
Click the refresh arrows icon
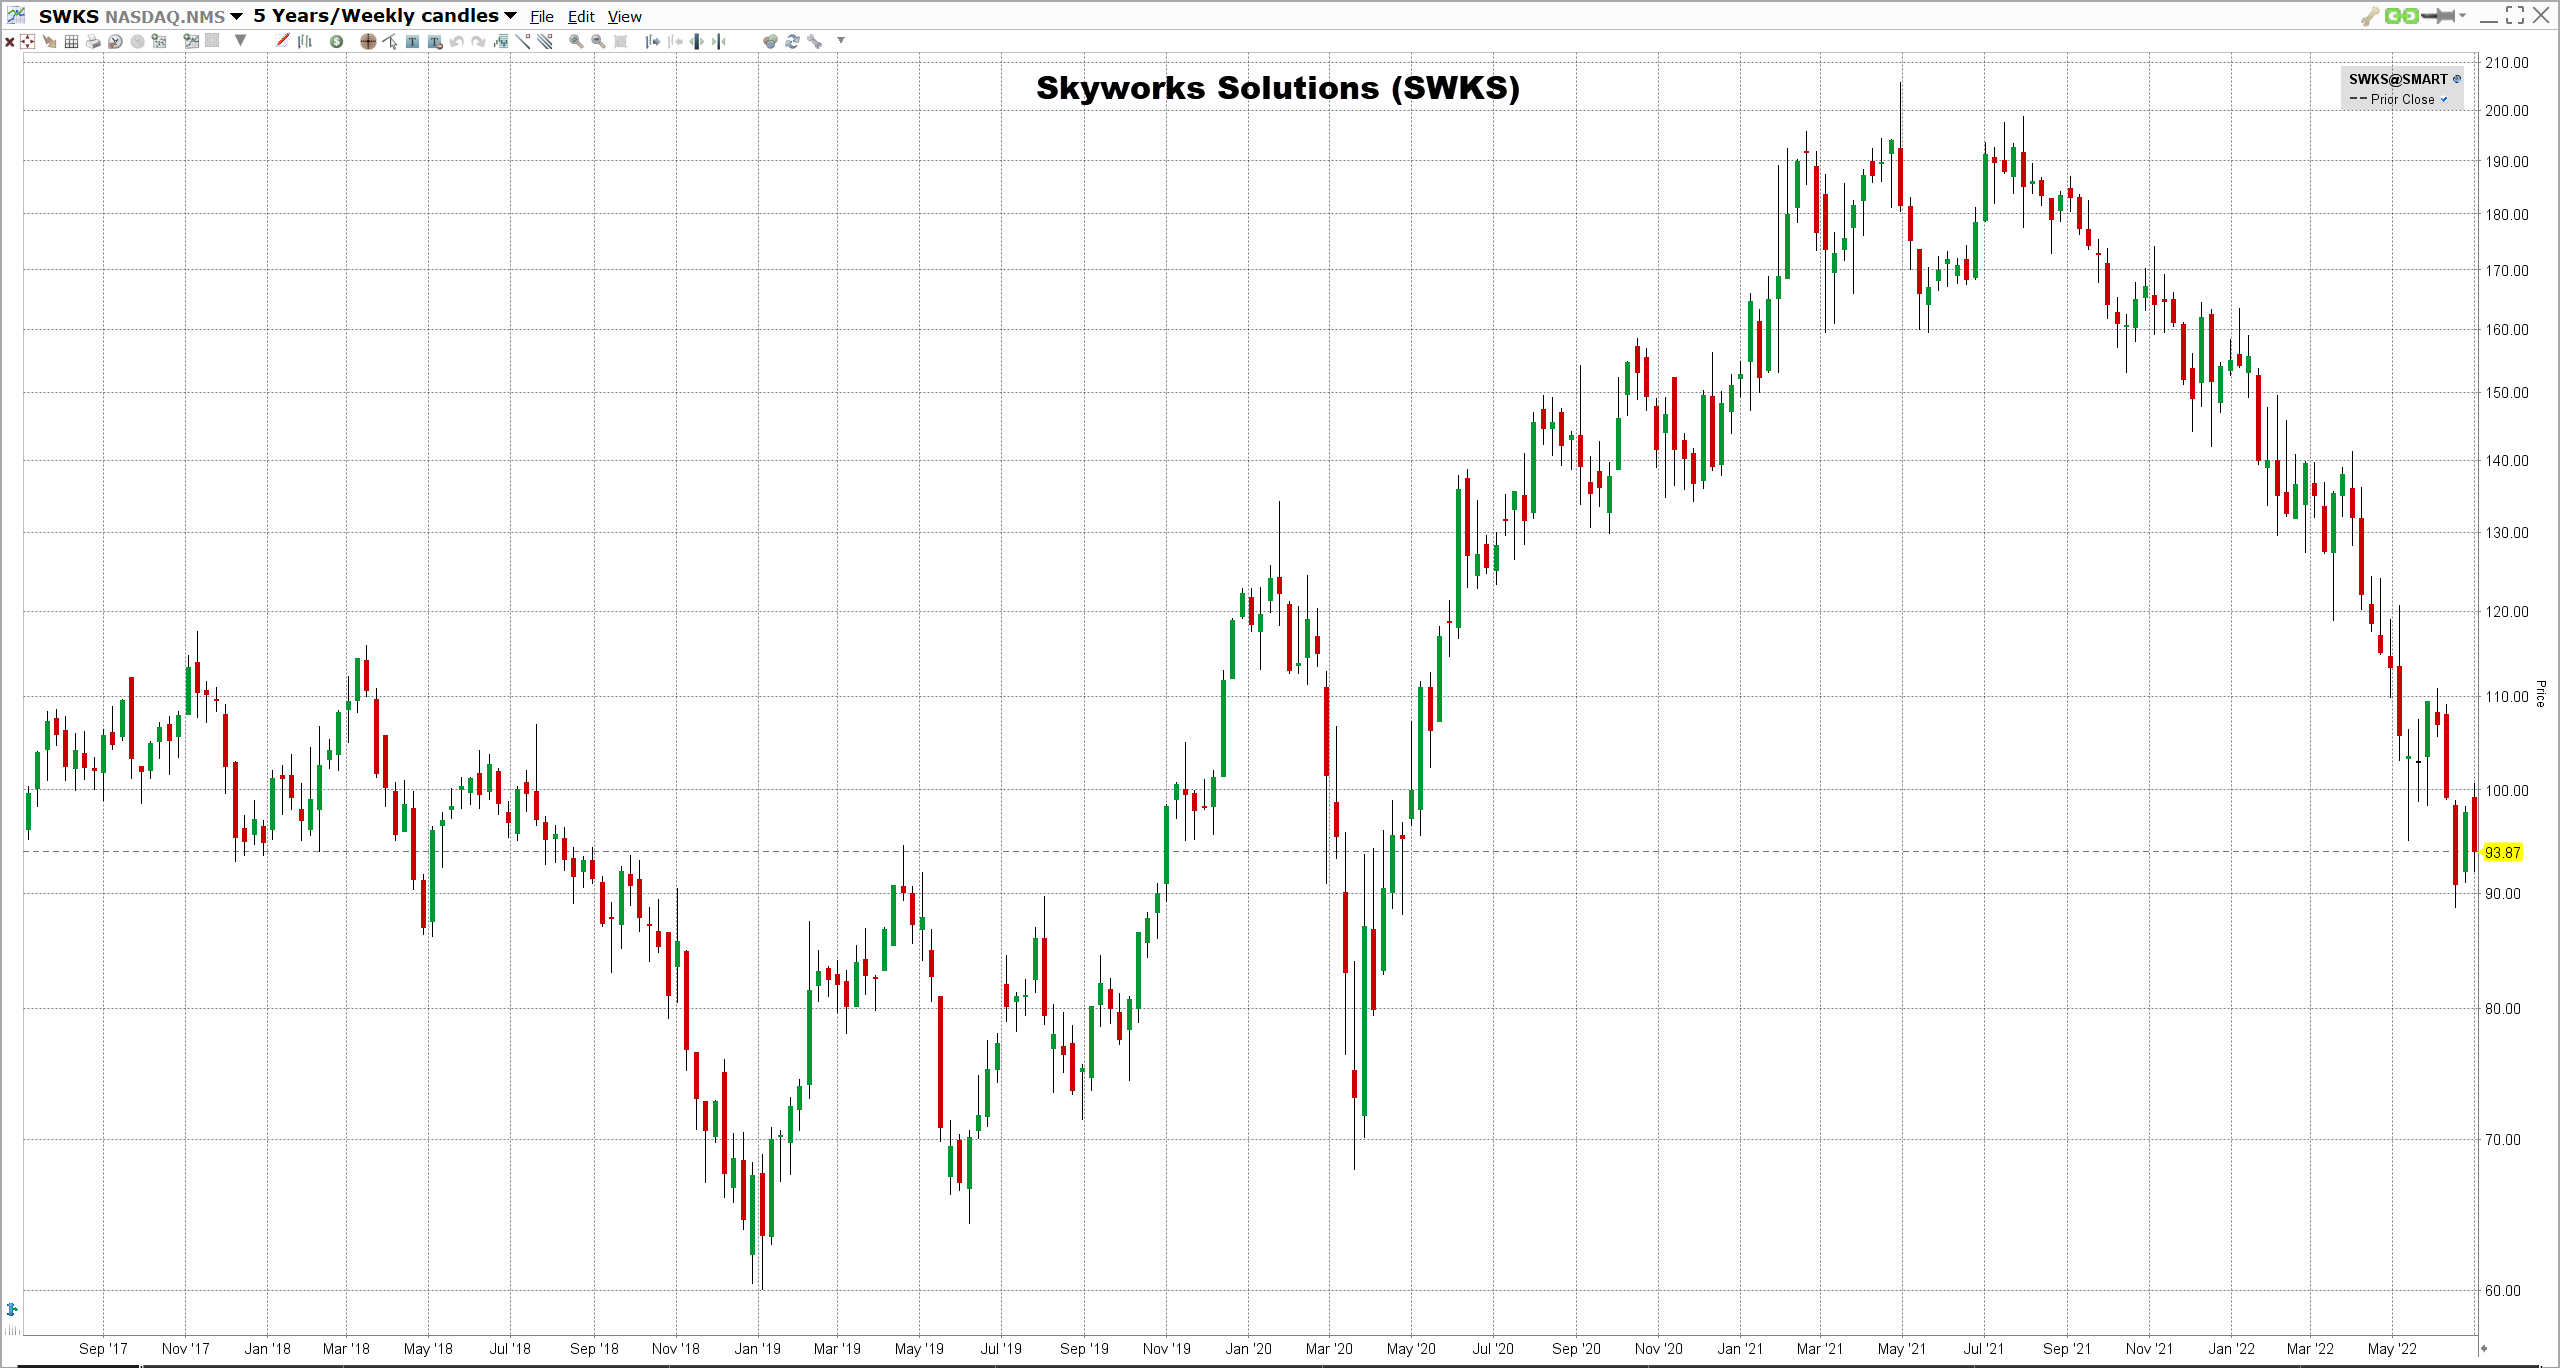coord(792,41)
